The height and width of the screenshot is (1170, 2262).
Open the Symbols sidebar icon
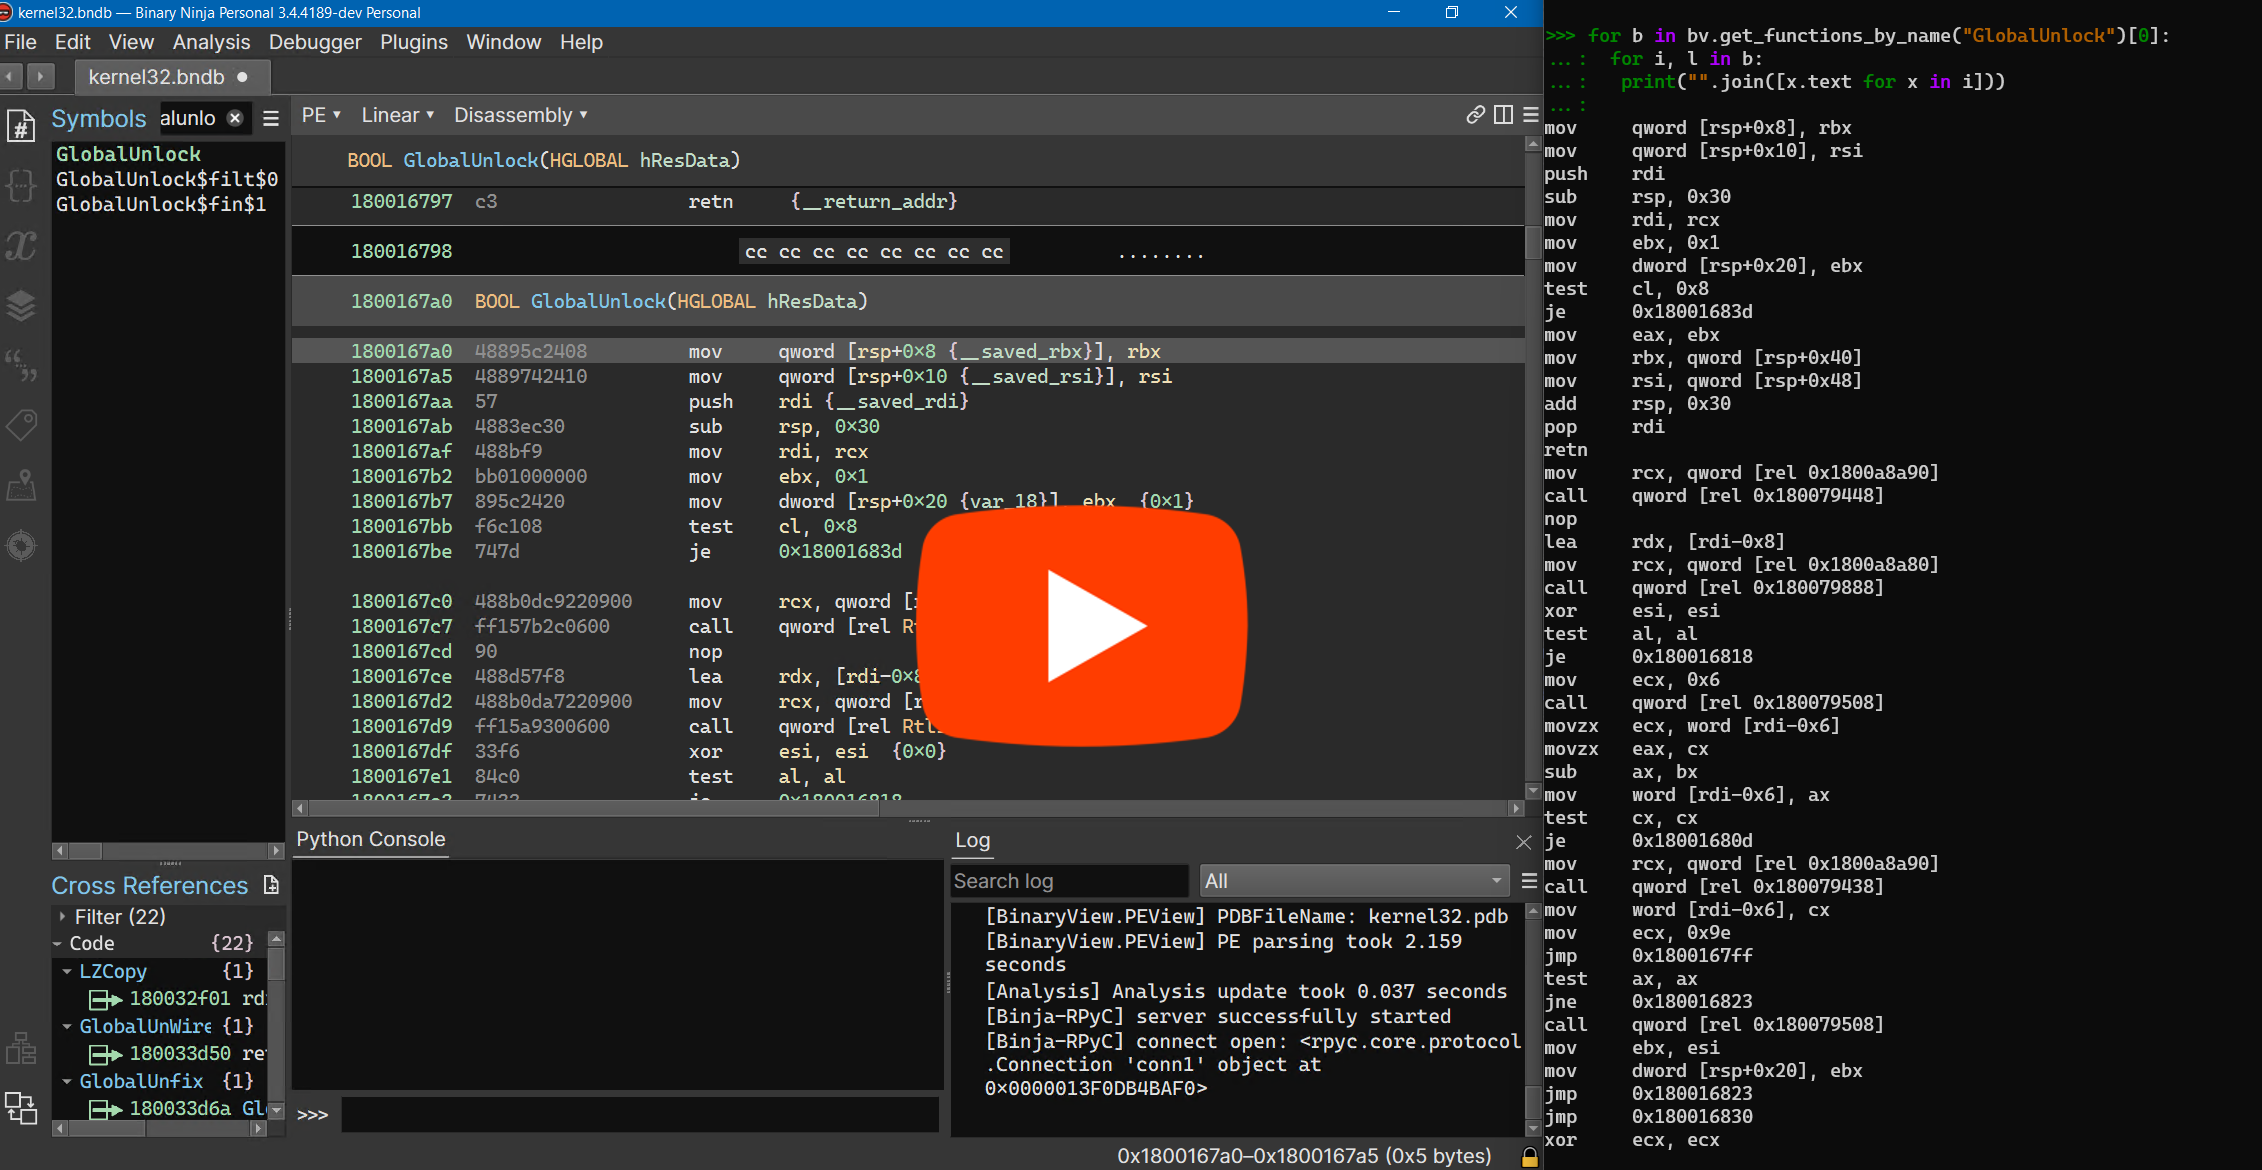(x=21, y=126)
